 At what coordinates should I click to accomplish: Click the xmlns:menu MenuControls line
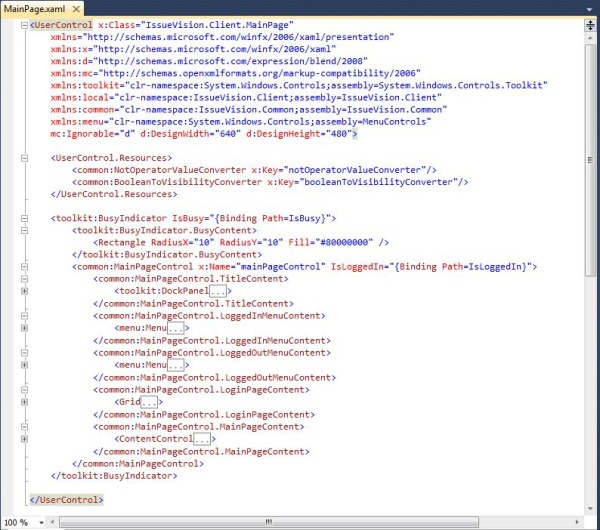point(241,122)
